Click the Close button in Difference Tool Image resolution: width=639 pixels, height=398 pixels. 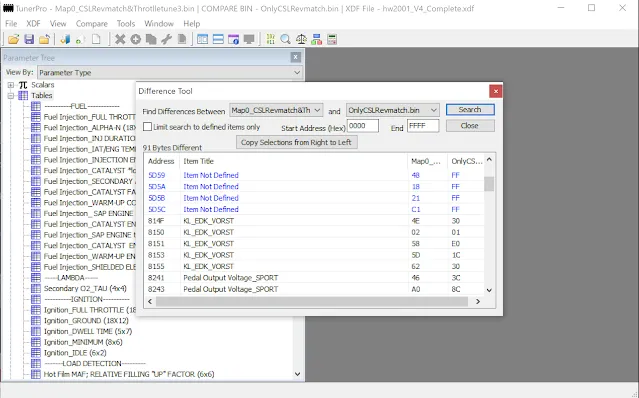click(470, 125)
